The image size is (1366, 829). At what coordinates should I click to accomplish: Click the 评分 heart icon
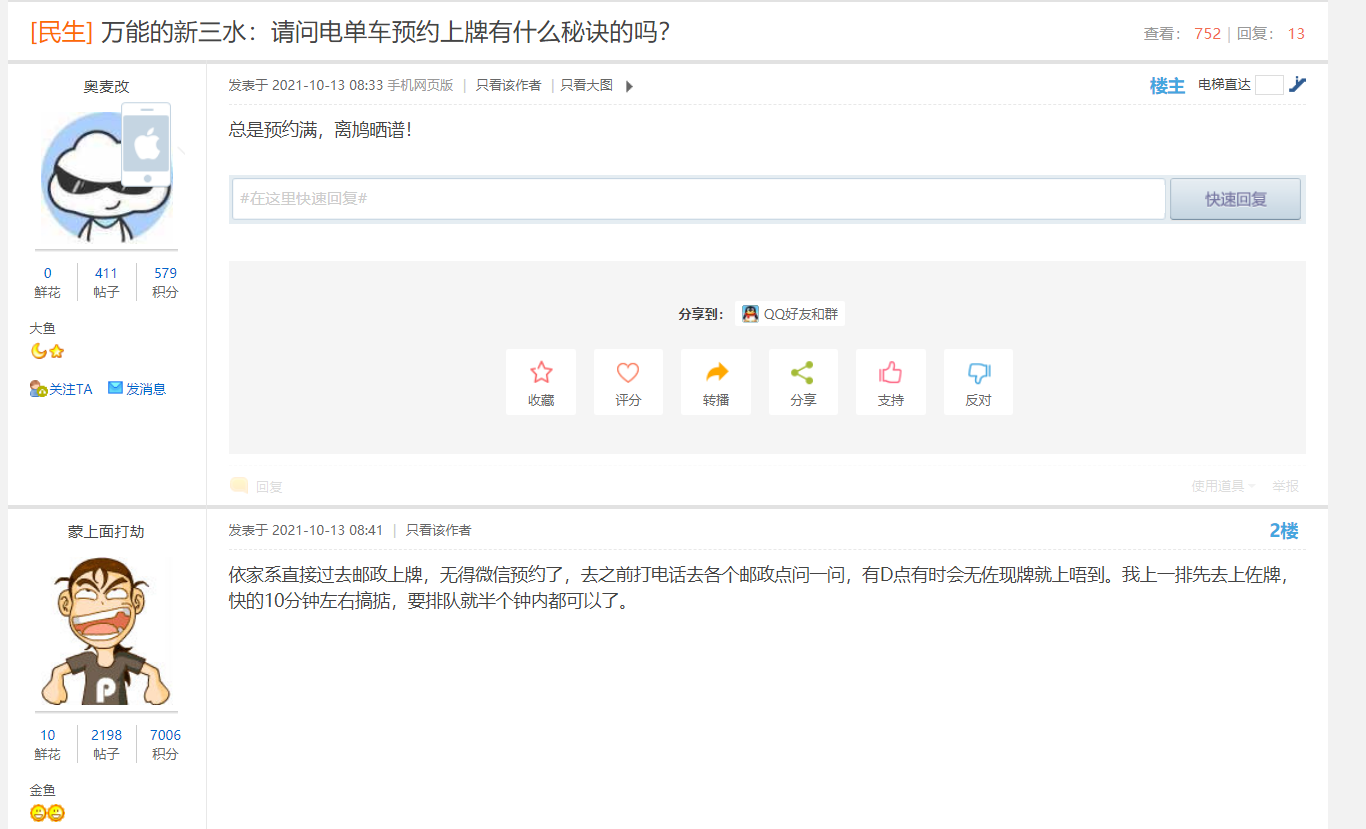point(628,373)
